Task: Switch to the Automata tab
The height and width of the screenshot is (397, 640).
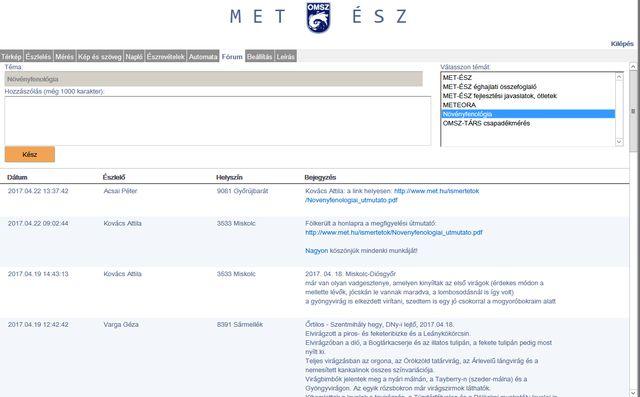Action: [x=203, y=57]
